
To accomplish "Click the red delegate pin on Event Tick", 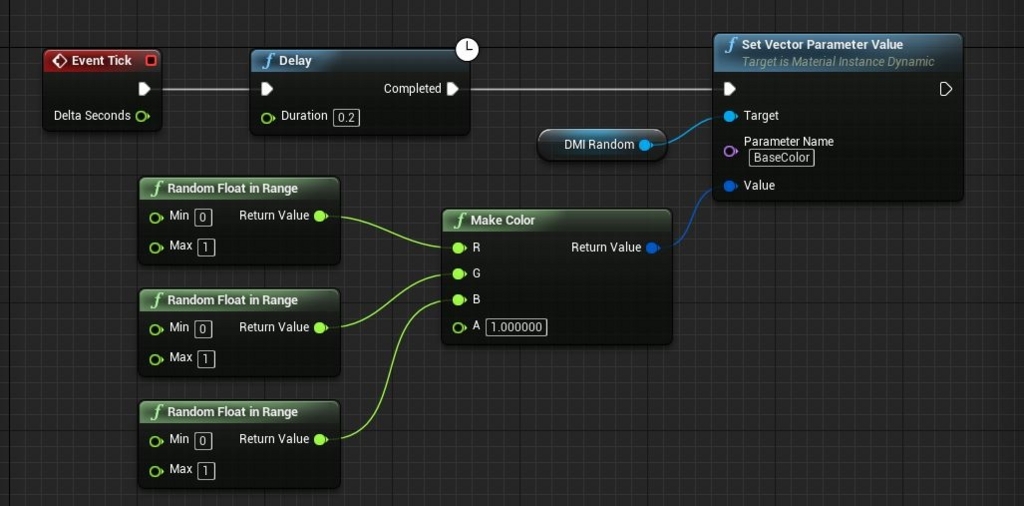I will coord(151,61).
